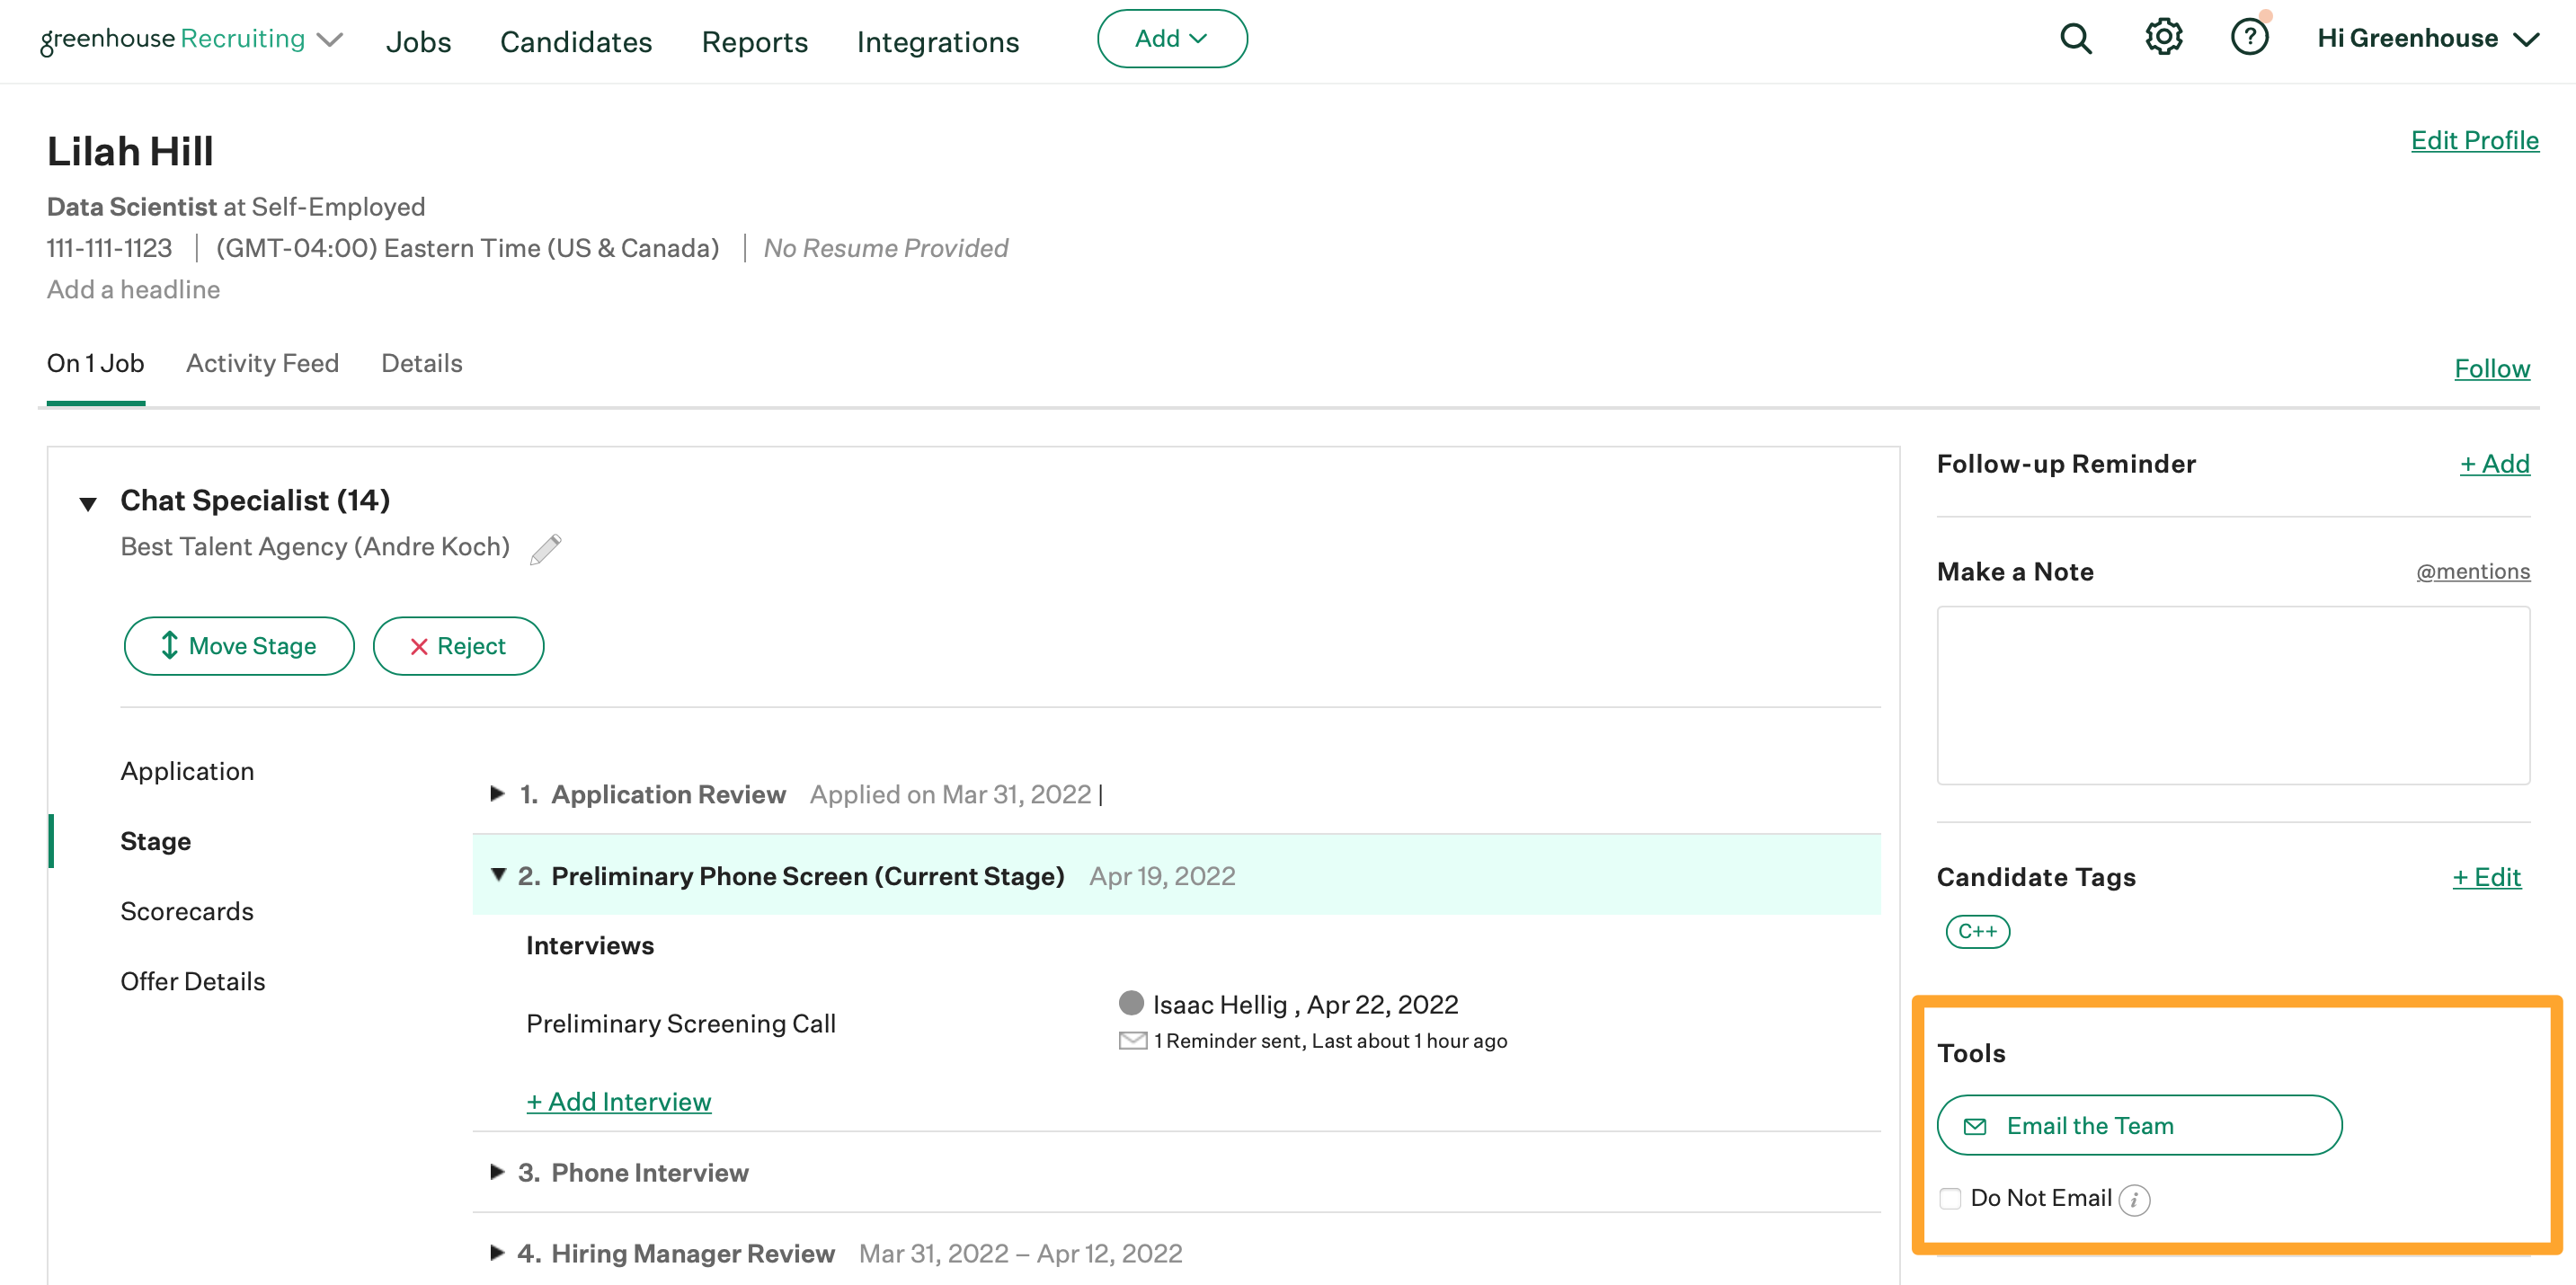Expand the Hiring Manager Review stage

[x=497, y=1253]
